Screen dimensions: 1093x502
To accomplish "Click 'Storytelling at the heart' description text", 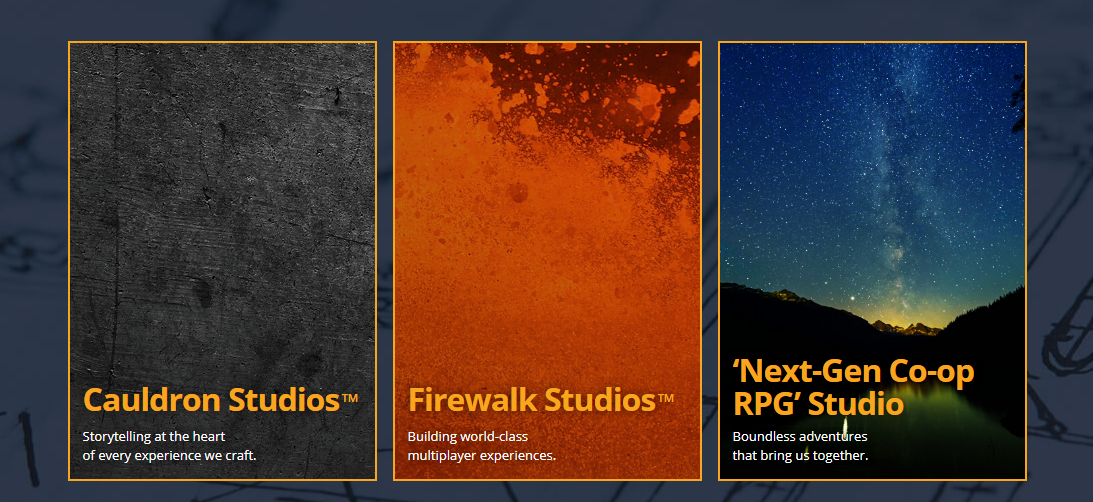I will pos(169,446).
